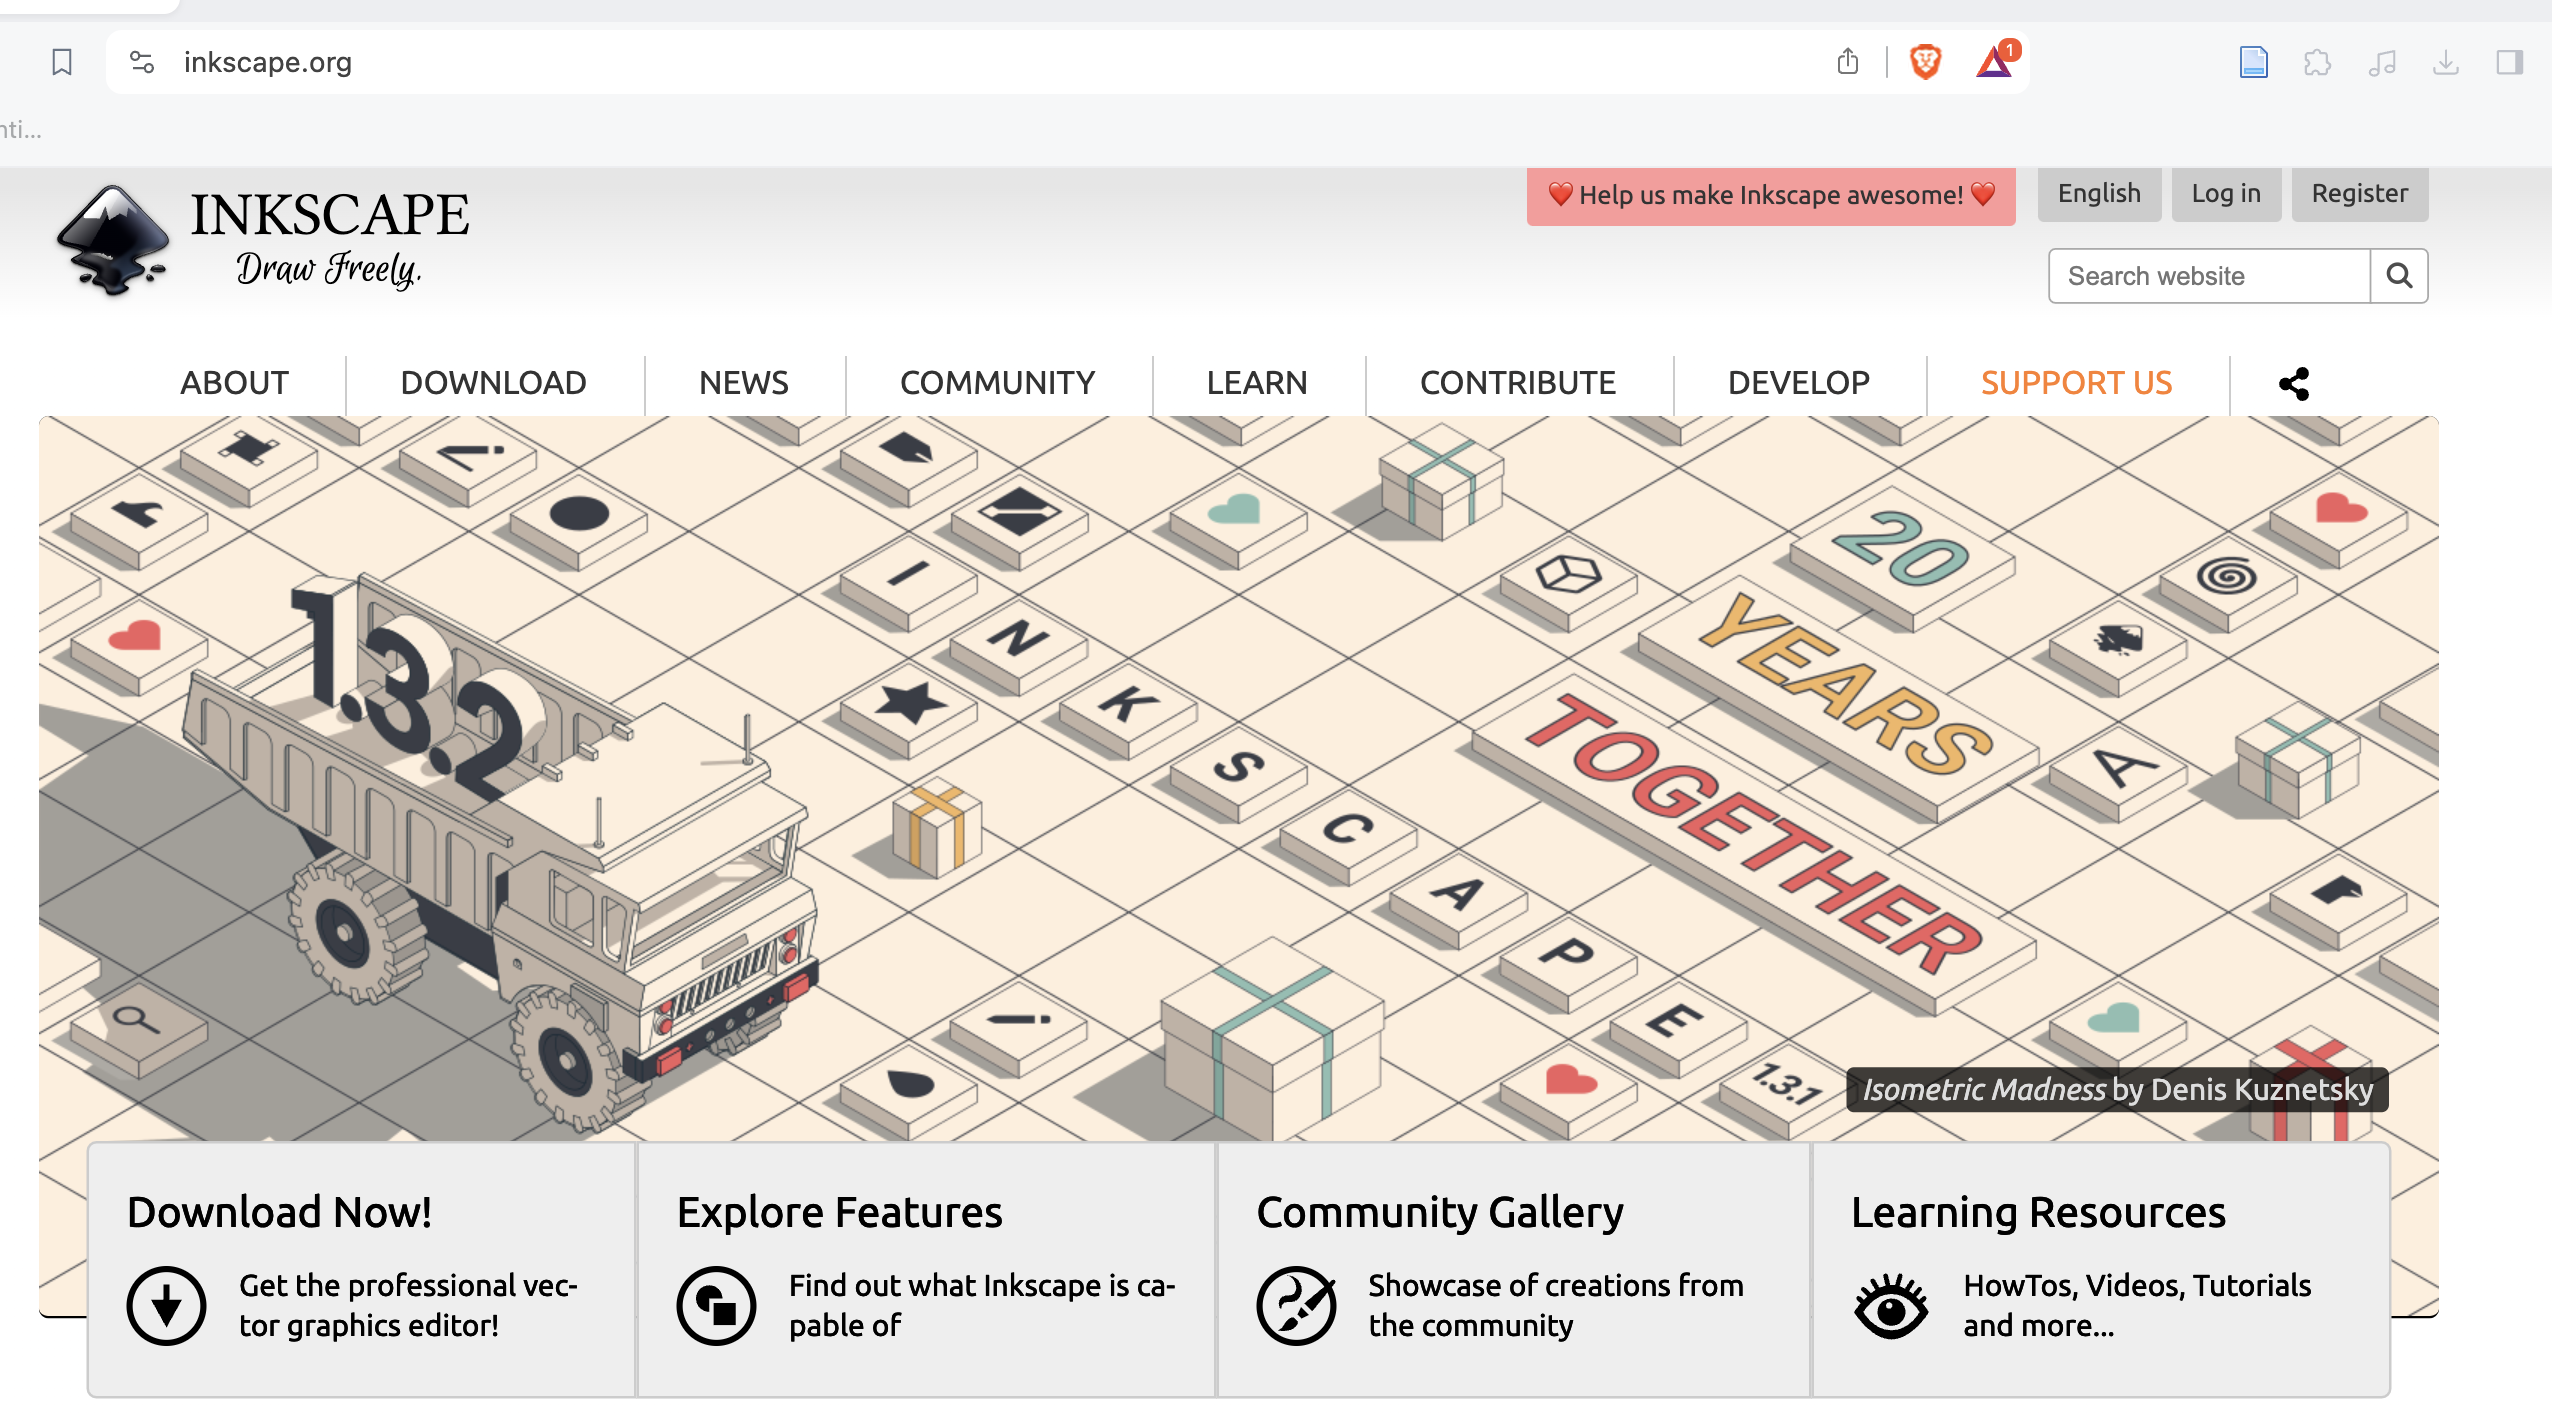2552x1422 pixels.
Task: Click Help us make Inkscape awesome banner
Action: click(1770, 196)
